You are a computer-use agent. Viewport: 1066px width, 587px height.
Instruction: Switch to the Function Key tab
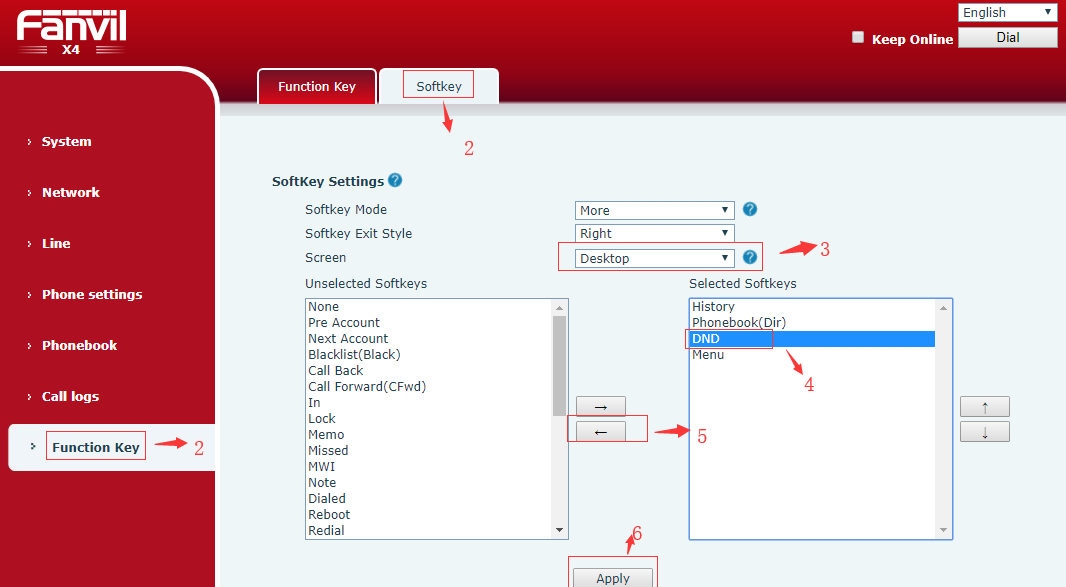pyautogui.click(x=316, y=87)
